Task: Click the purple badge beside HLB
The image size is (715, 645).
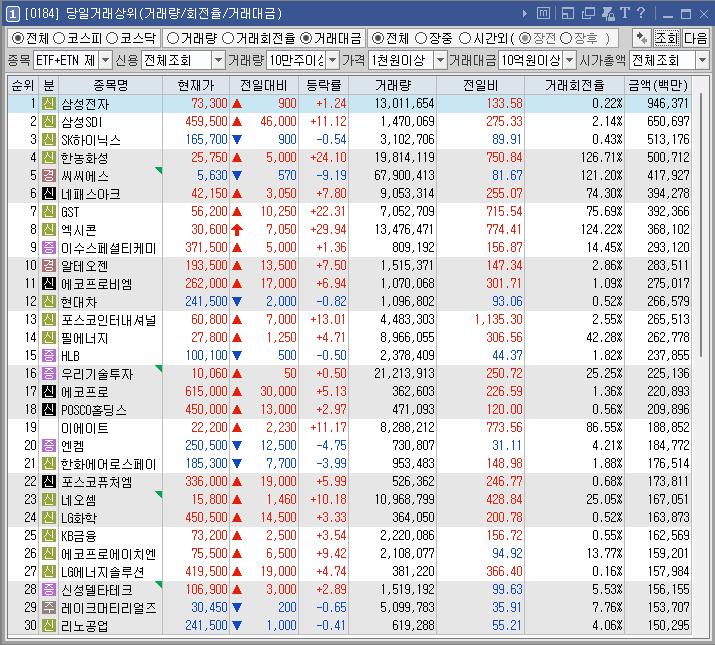Action: (x=49, y=355)
